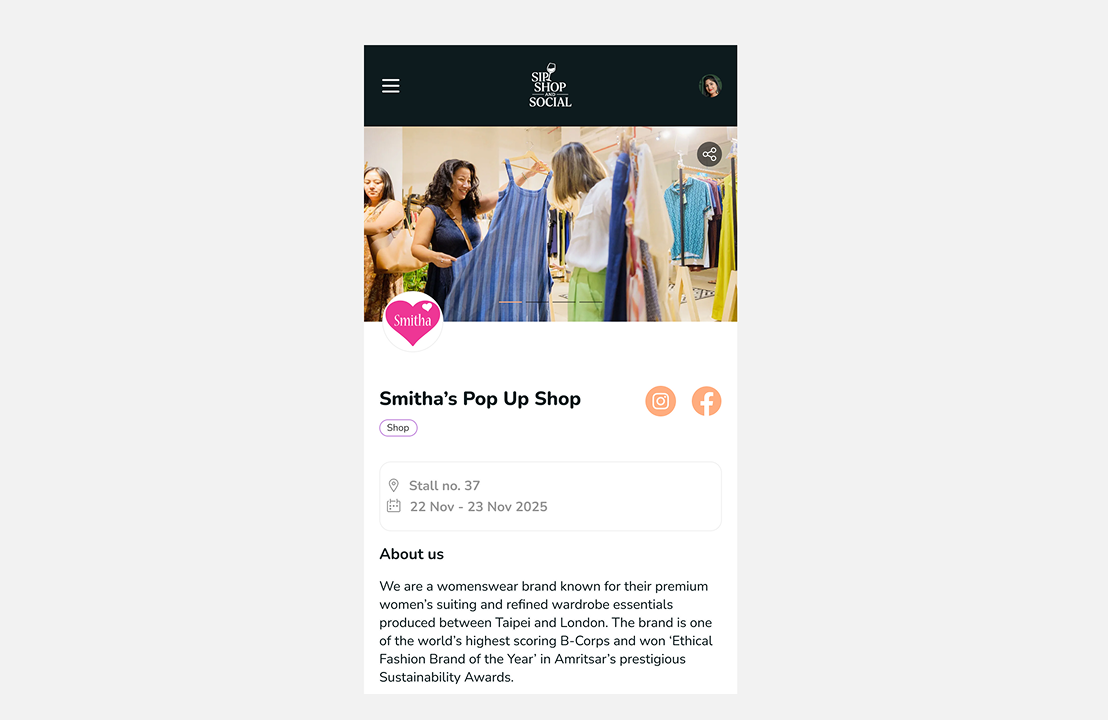Click the 22 Nov - 23 Nov 2025 dates
The width and height of the screenshot is (1108, 720).
click(x=478, y=507)
